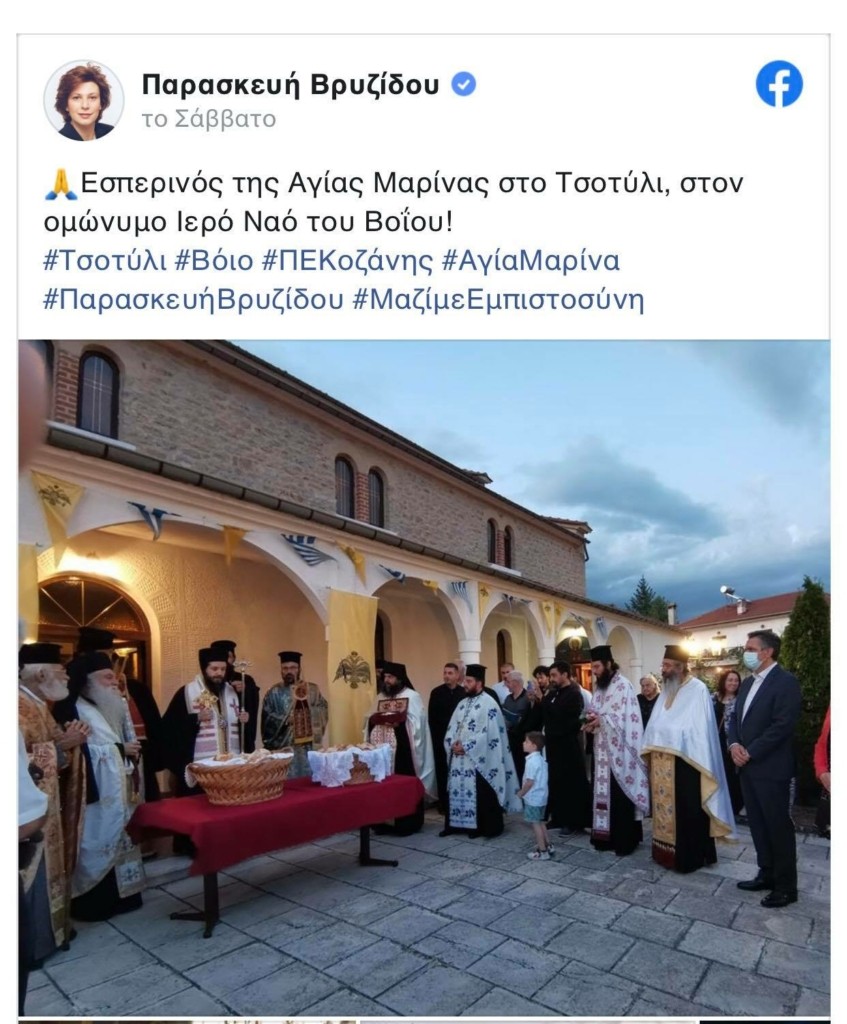Click the praying hands emoji
This screenshot has height=1024, width=847.
(x=61, y=184)
